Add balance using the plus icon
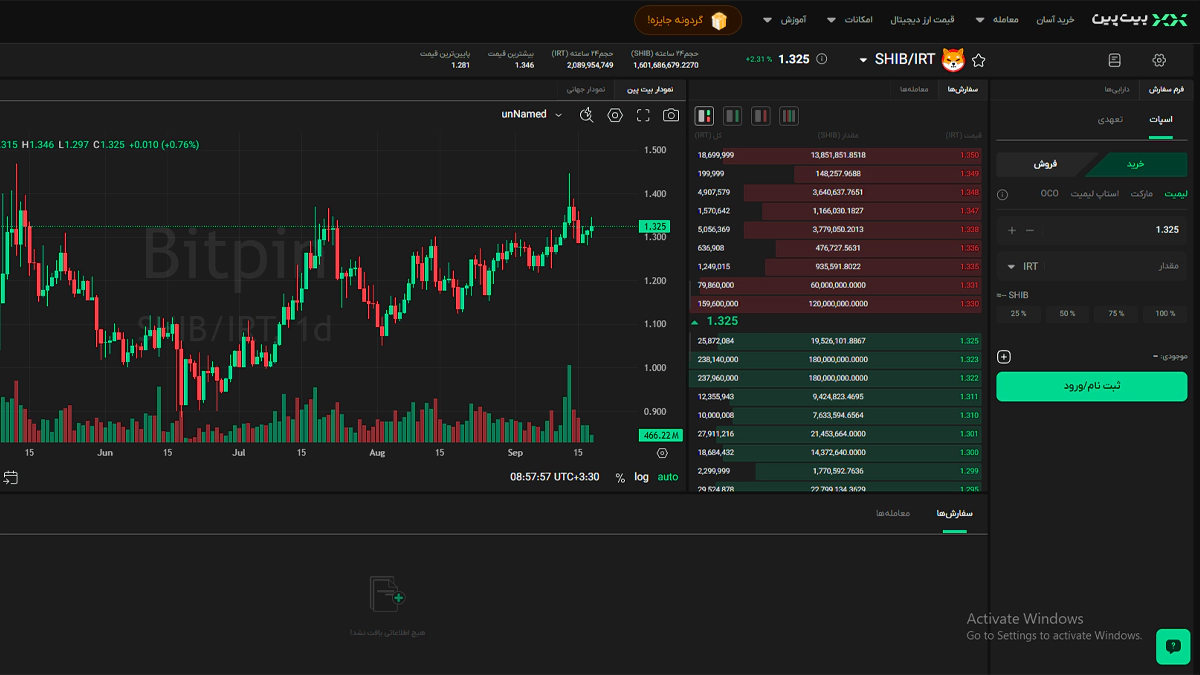 tap(1004, 357)
